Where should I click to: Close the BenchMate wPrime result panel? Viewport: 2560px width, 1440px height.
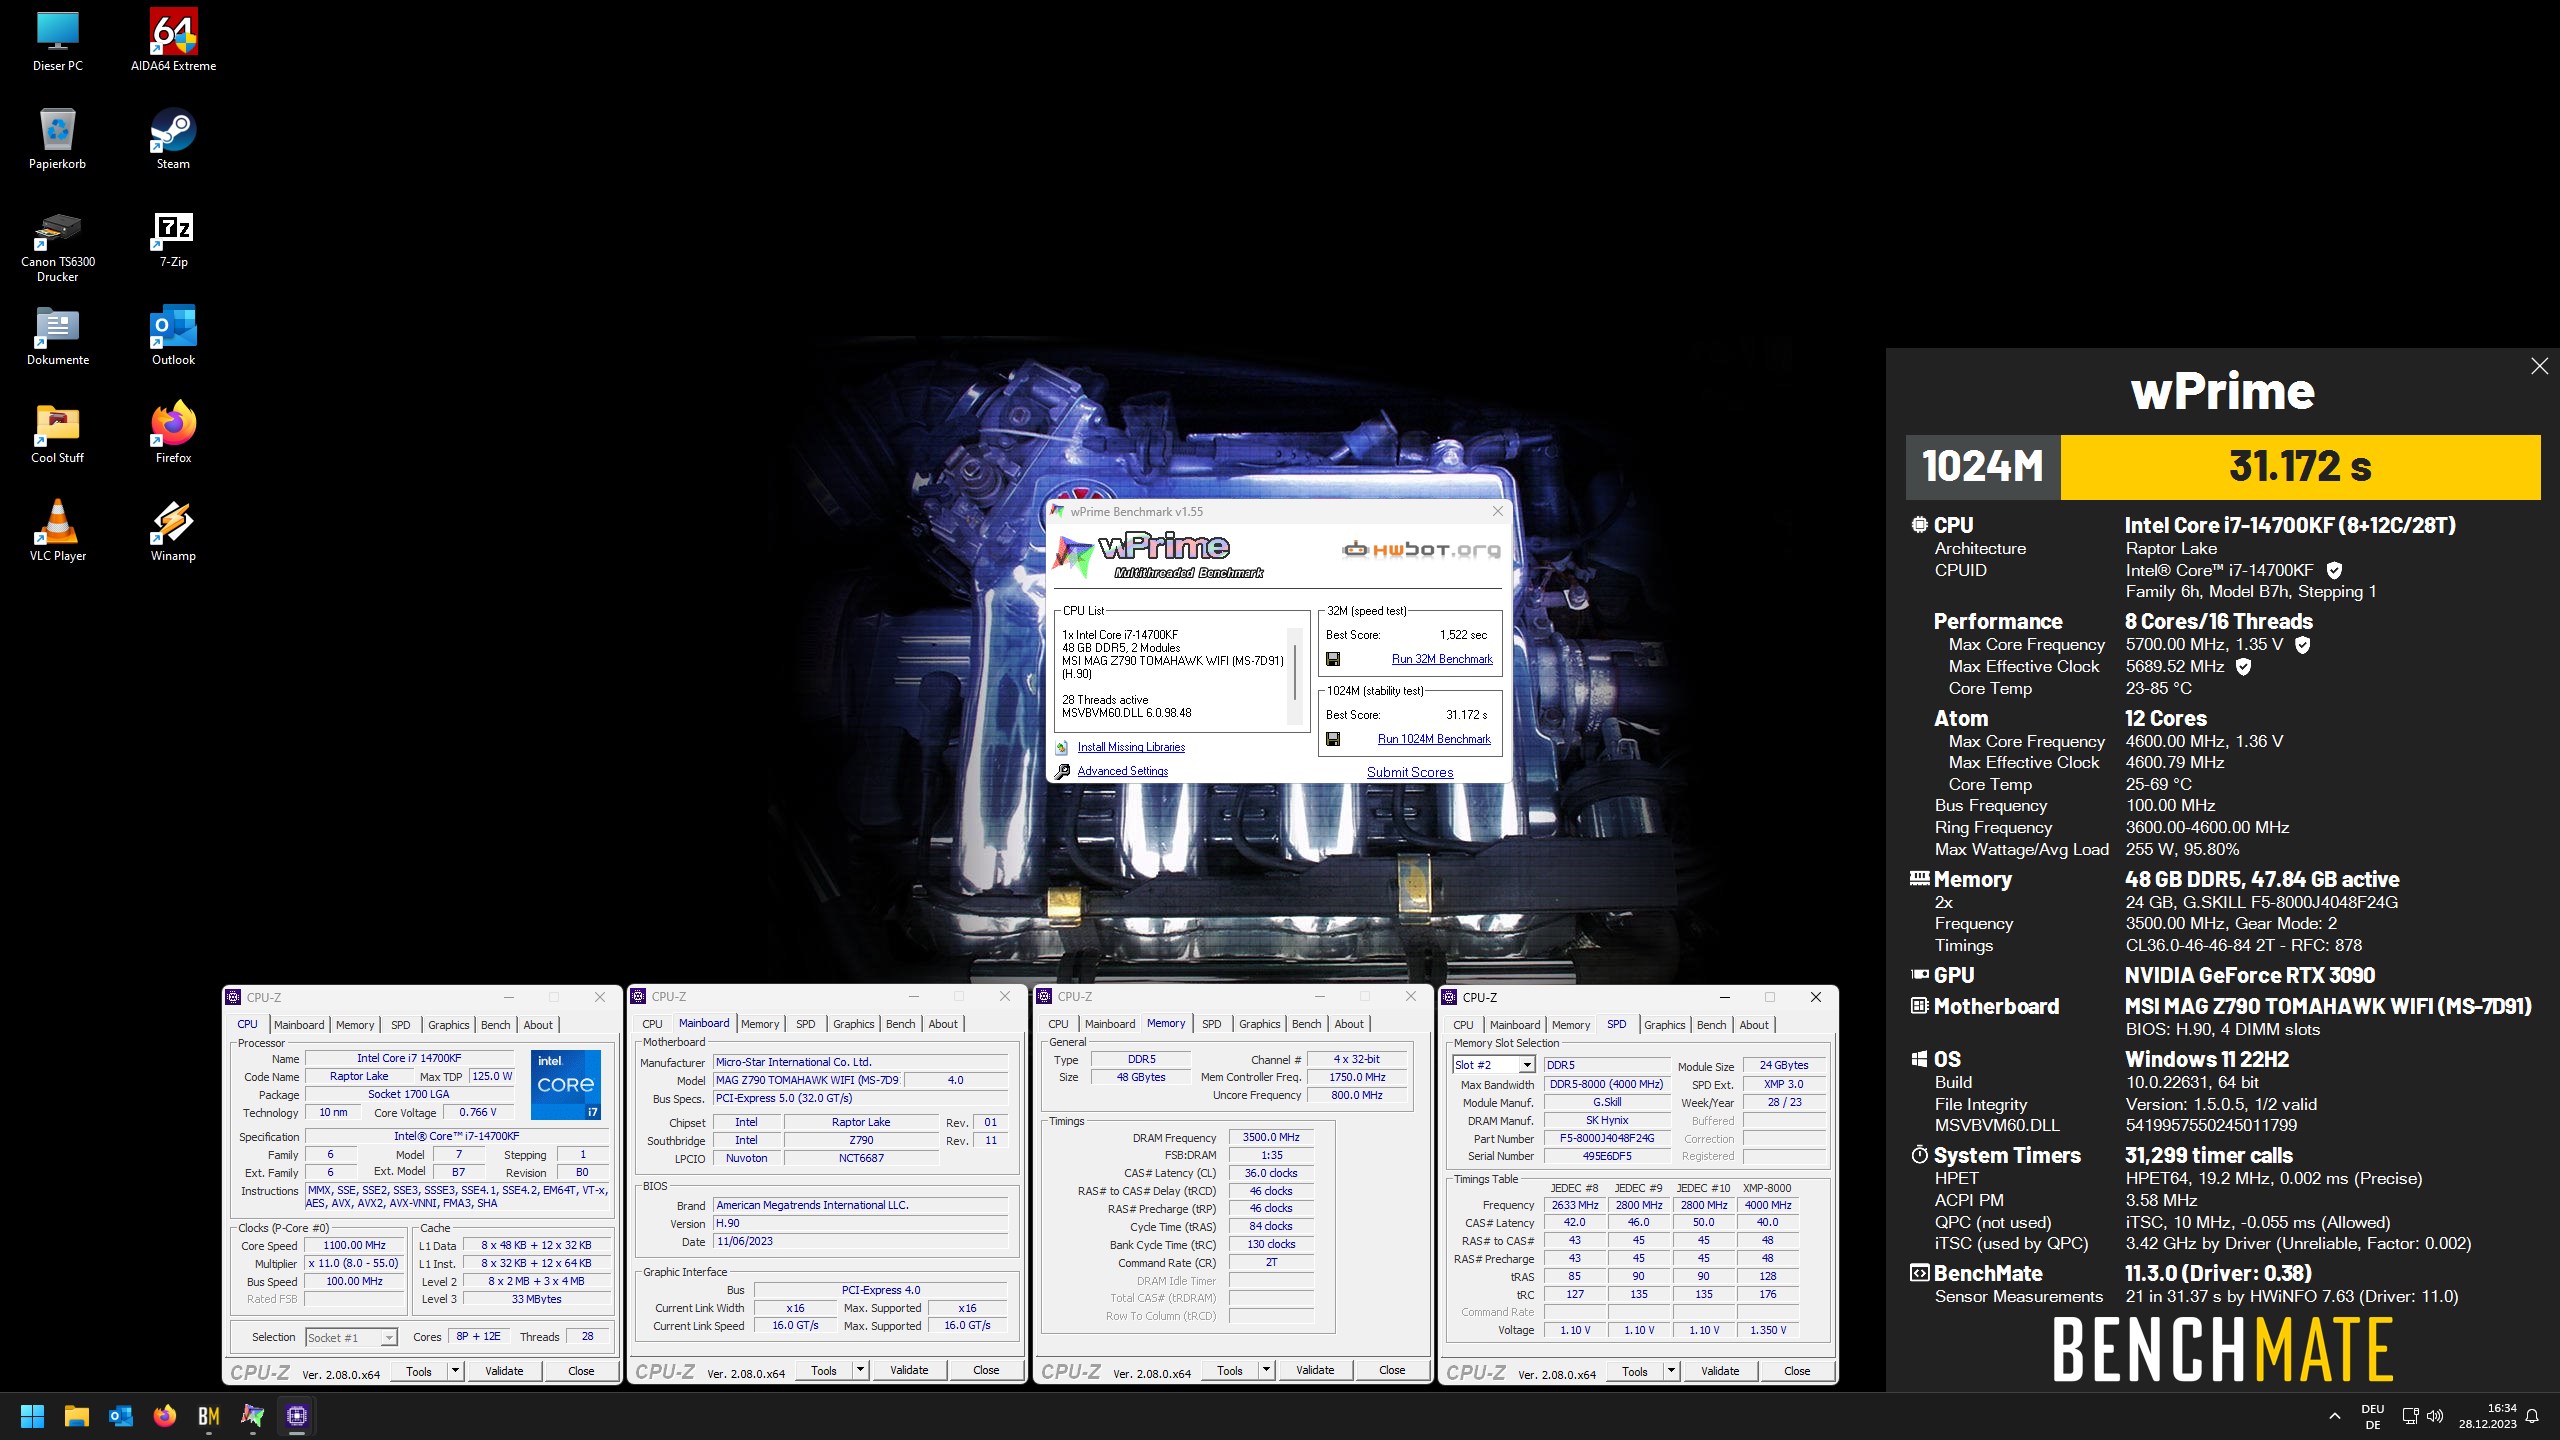pos(2540,366)
